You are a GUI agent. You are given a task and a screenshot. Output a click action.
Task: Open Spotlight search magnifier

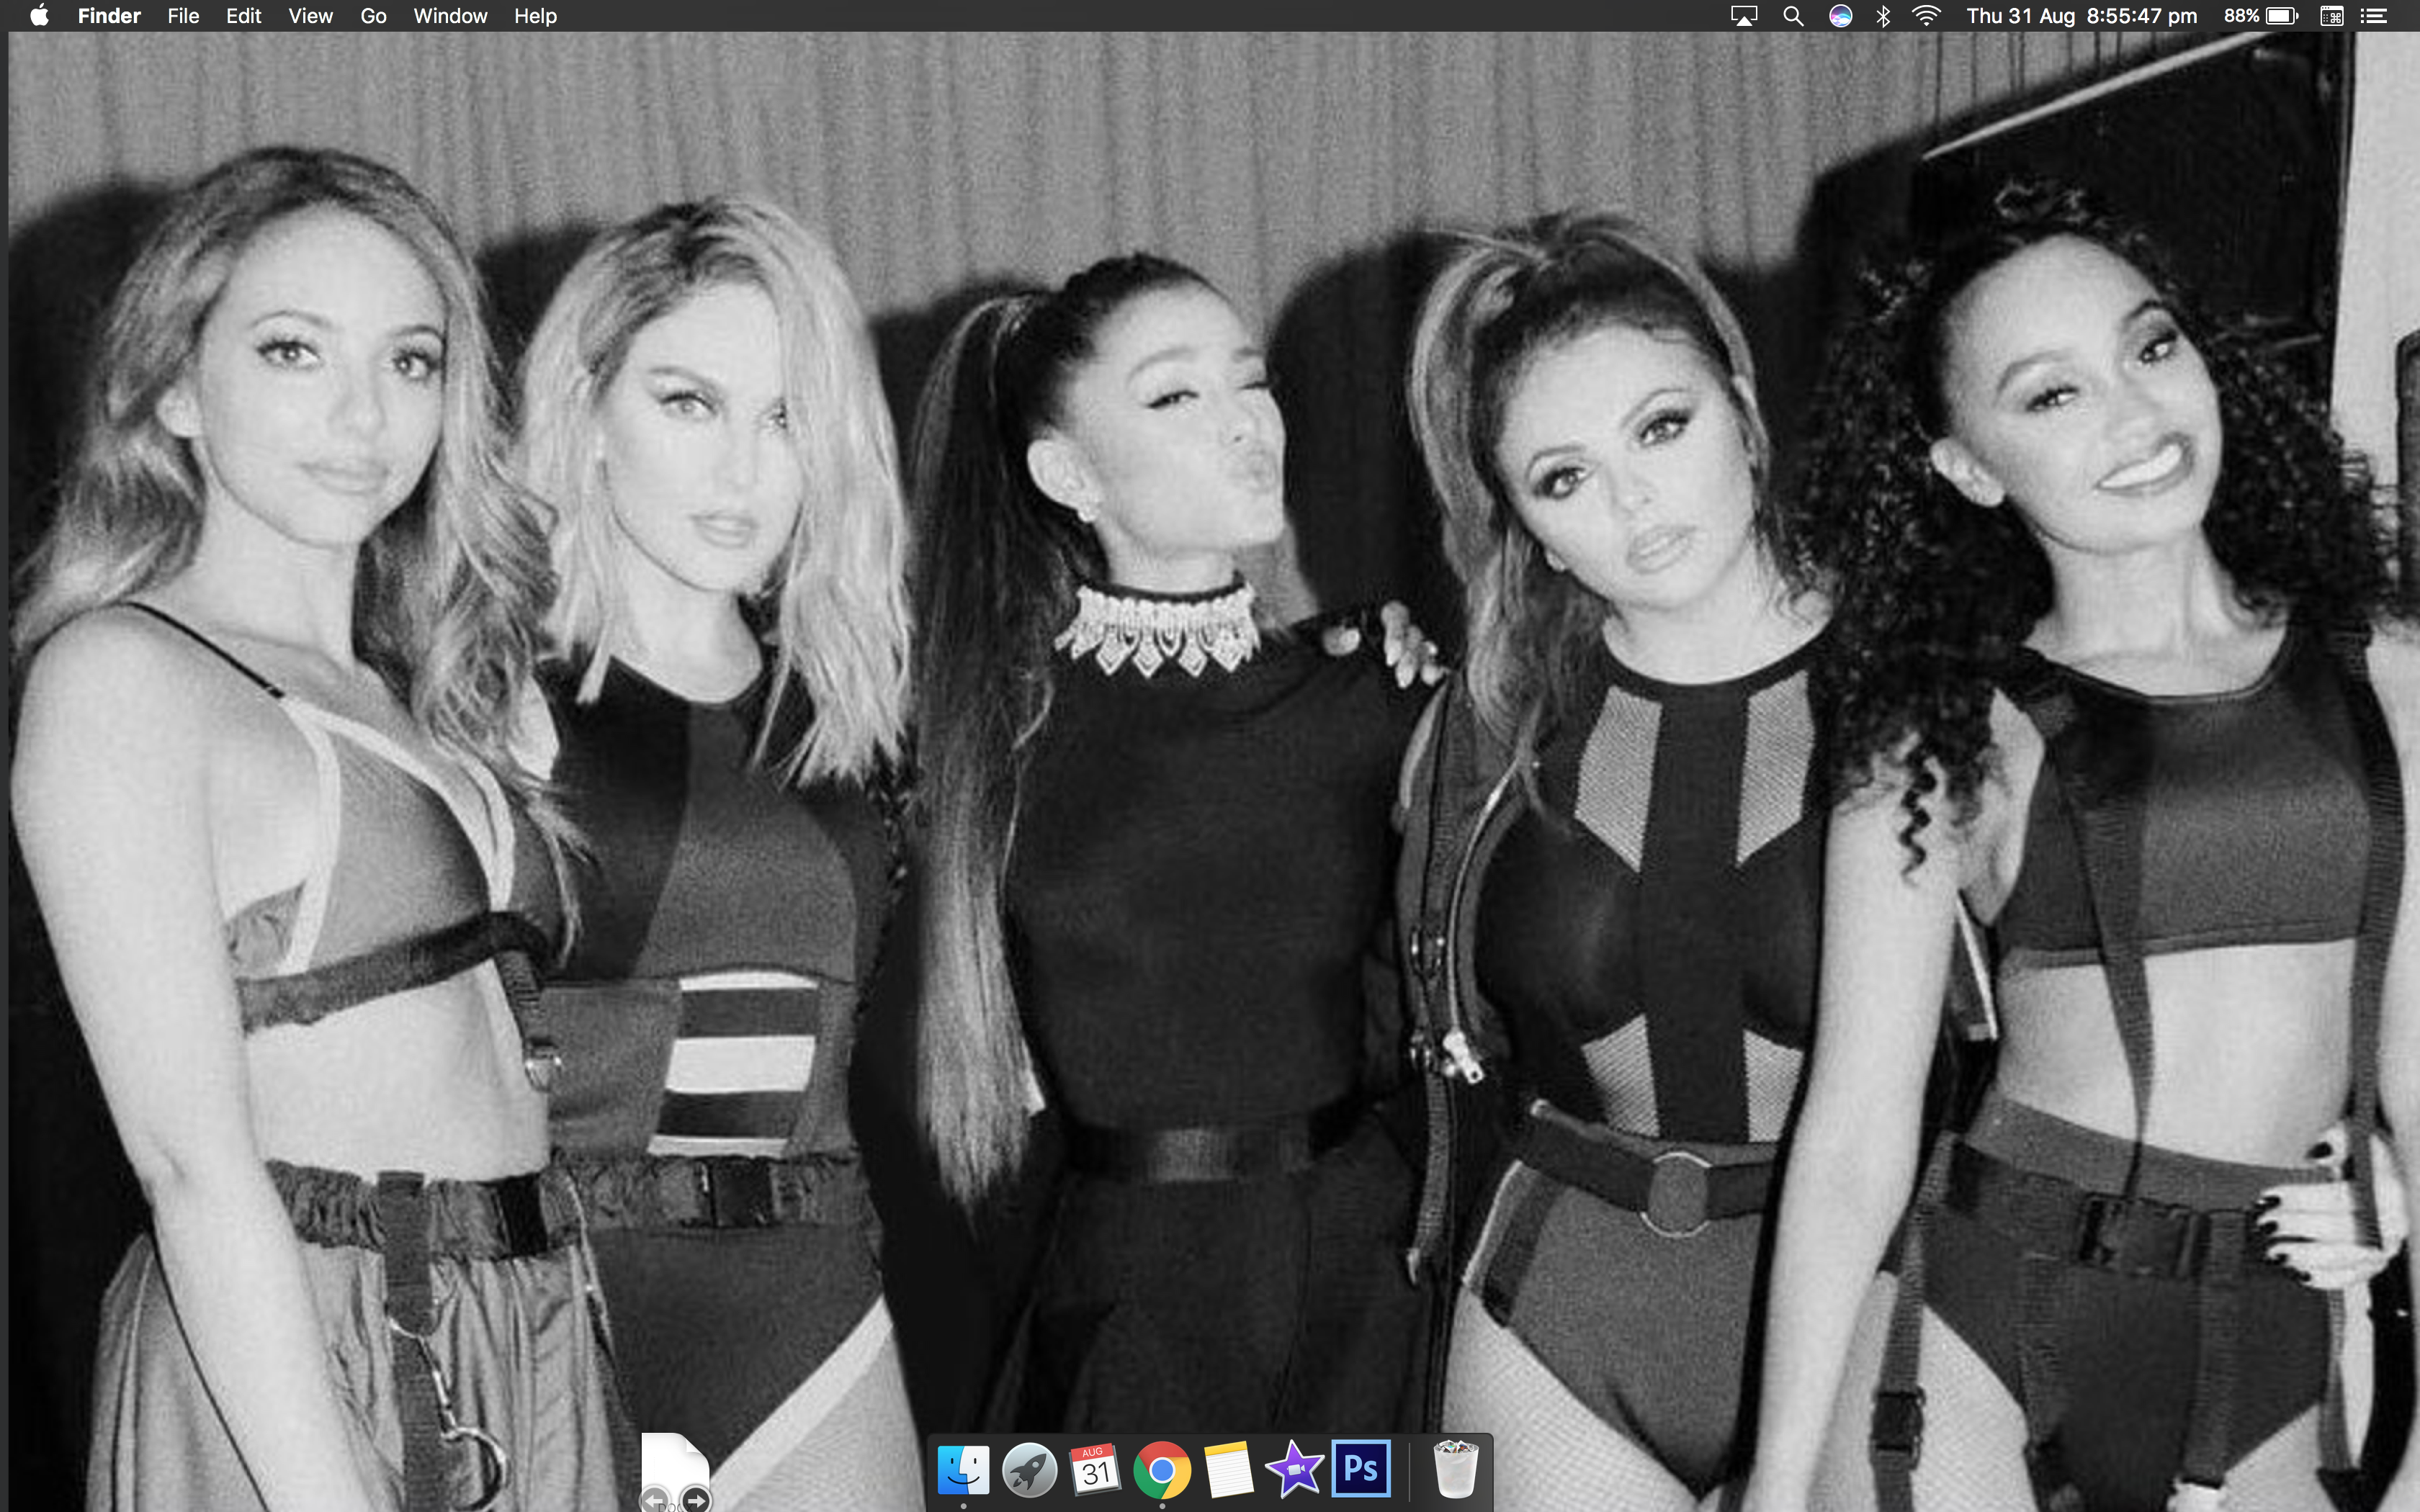coord(1793,16)
